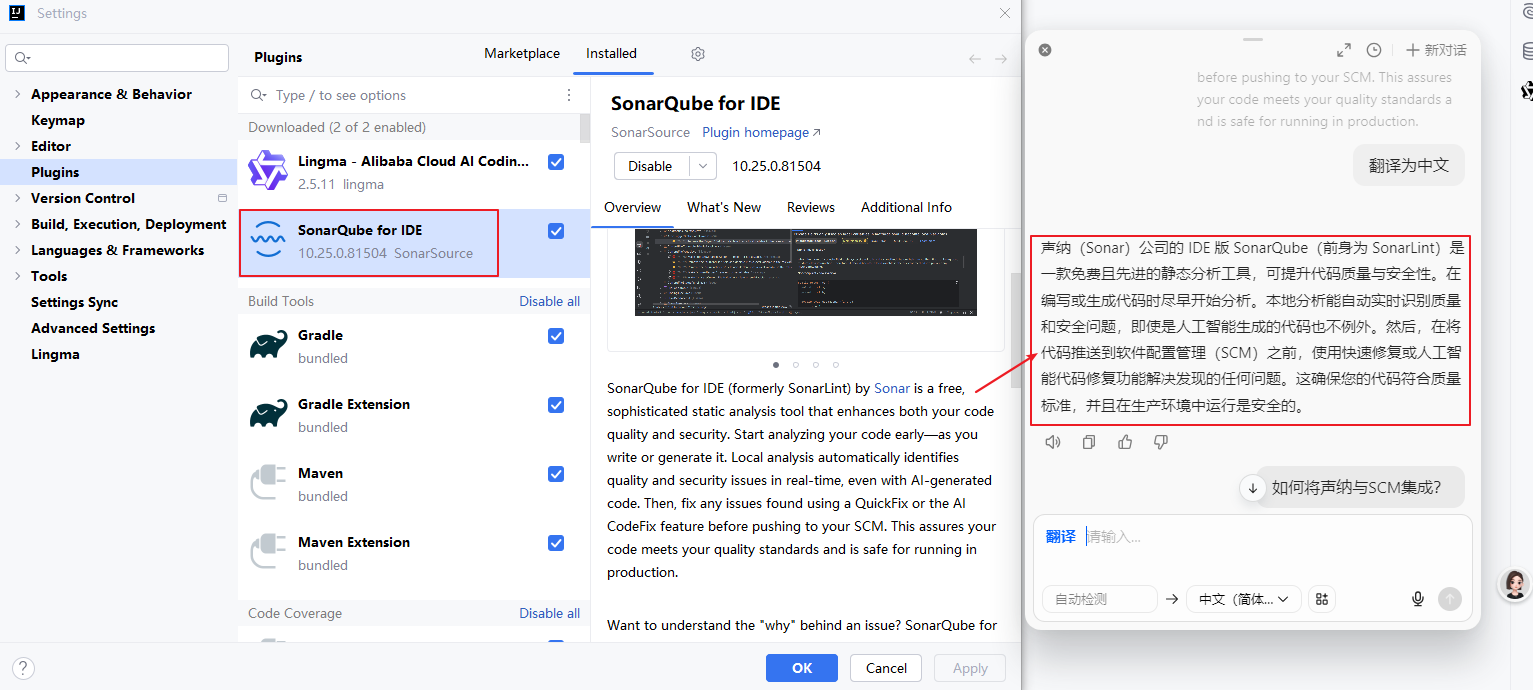The width and height of the screenshot is (1533, 690).
Task: Click the assistant avatar on the right edge
Action: (x=1515, y=585)
